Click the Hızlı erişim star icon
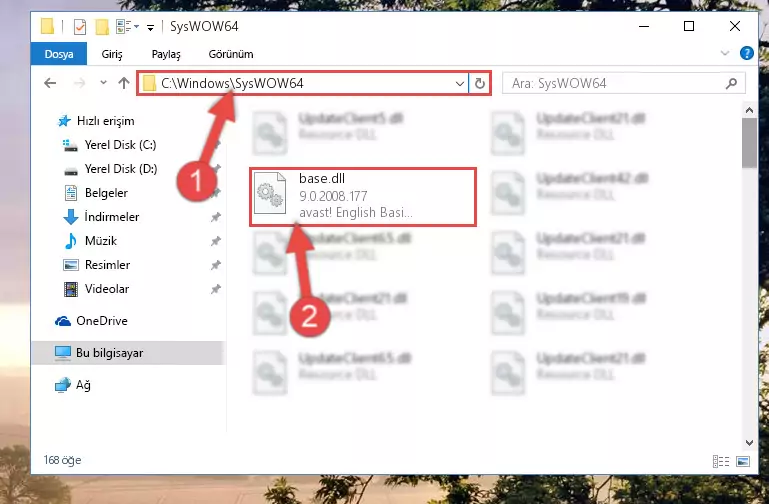Image resolution: width=769 pixels, height=504 pixels. pyautogui.click(x=64, y=121)
